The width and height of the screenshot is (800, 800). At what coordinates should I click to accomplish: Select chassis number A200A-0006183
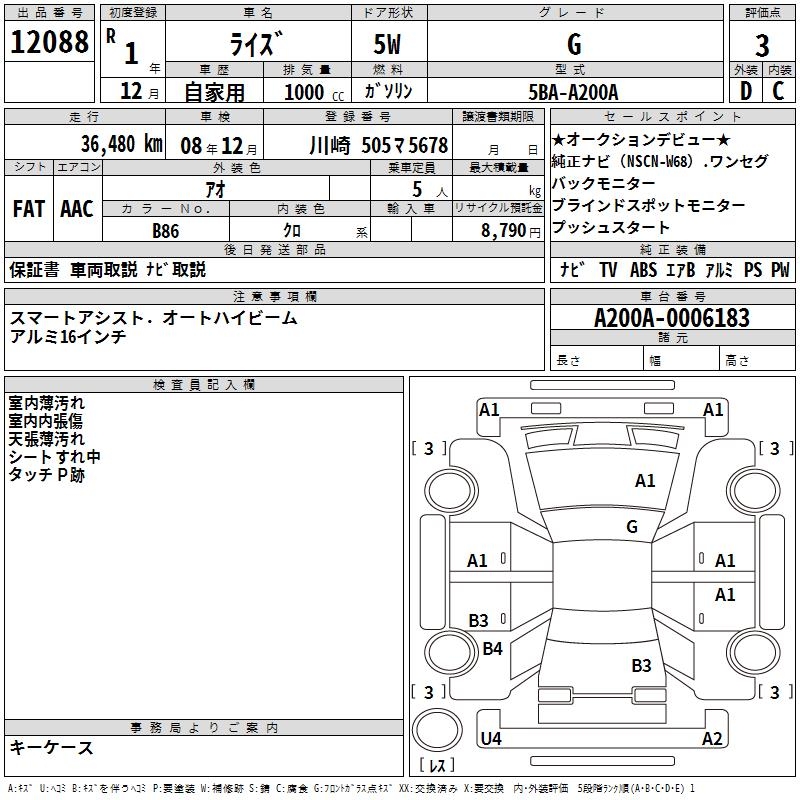(672, 318)
